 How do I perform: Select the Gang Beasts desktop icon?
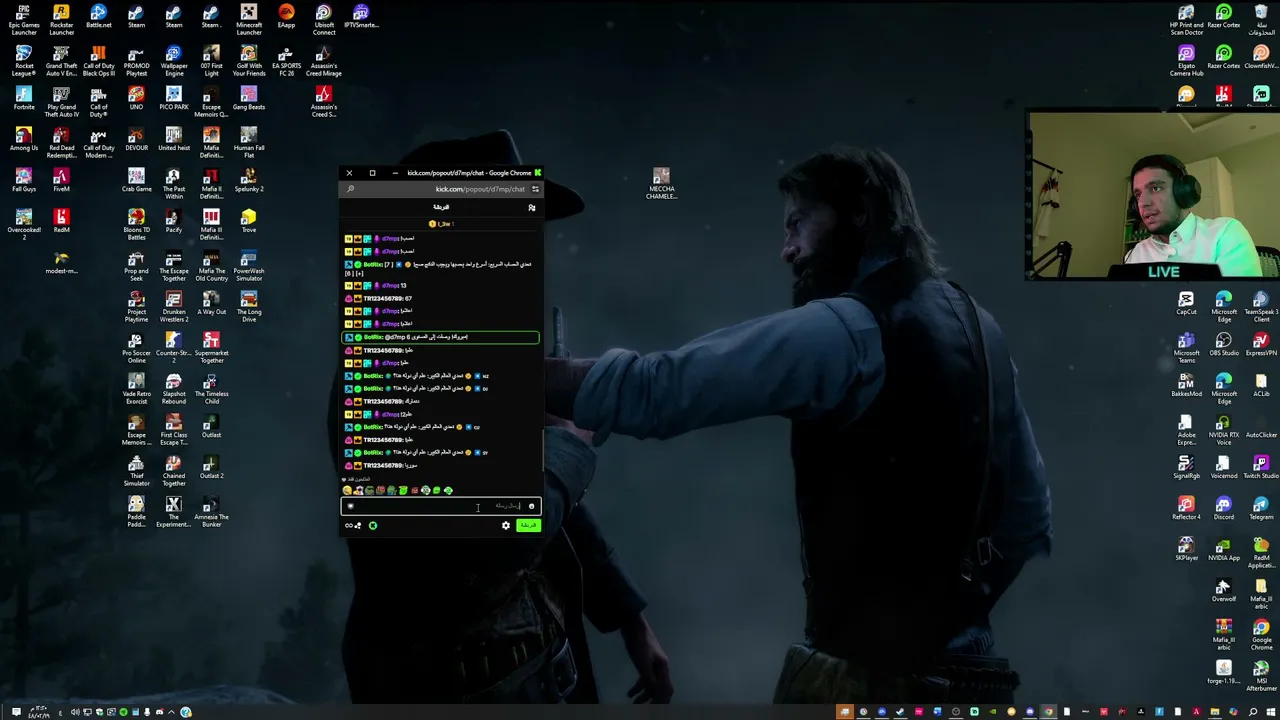[249, 98]
